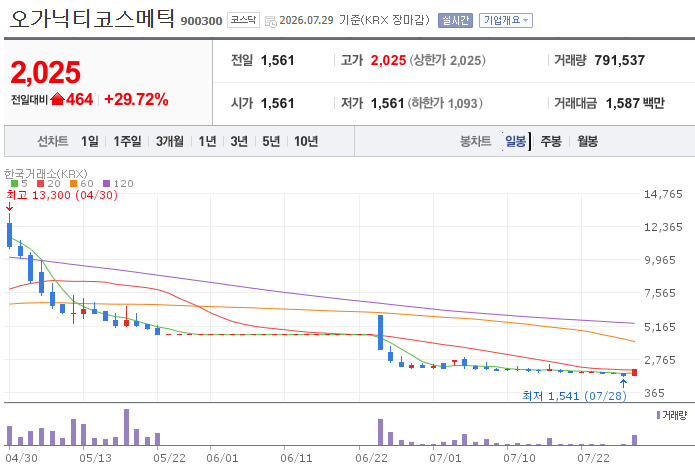Select the 10년 line chart tab
The height and width of the screenshot is (471, 695).
[x=306, y=141]
